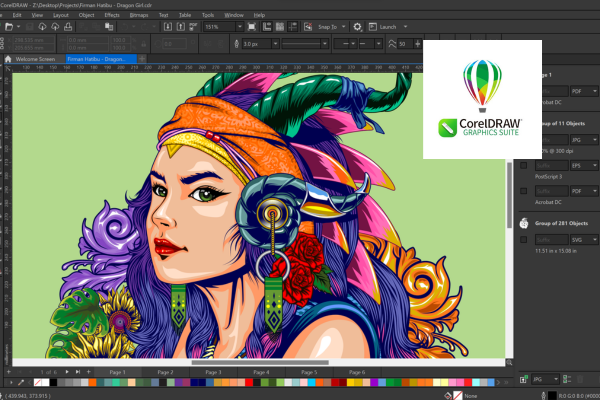The width and height of the screenshot is (600, 400).
Task: Click the Paste clipboard icon
Action: (x=109, y=27)
